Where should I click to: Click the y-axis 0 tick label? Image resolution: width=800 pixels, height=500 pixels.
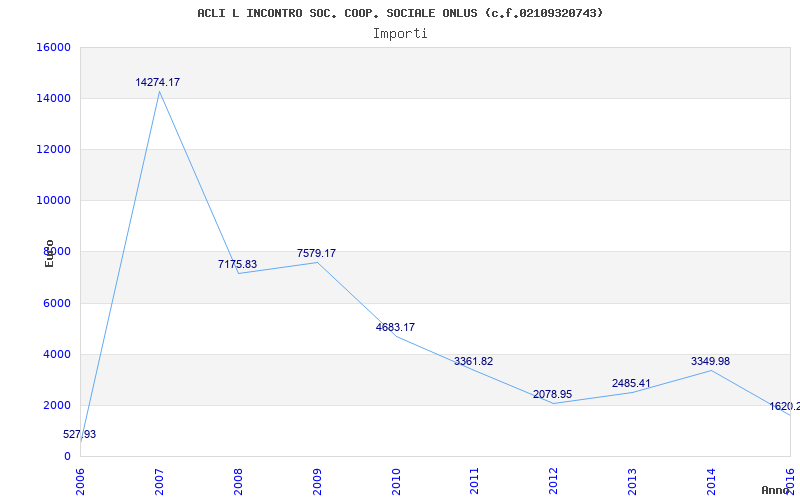pos(67,457)
